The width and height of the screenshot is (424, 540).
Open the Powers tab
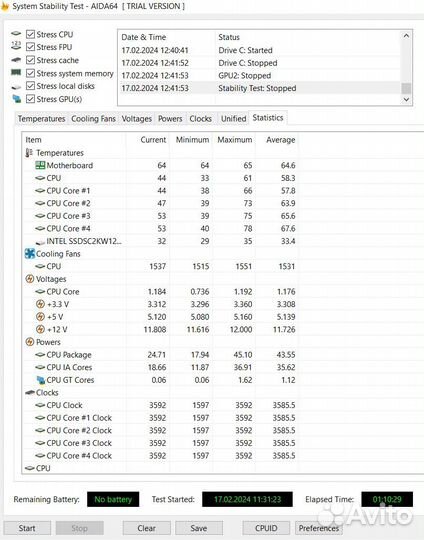[x=170, y=119]
